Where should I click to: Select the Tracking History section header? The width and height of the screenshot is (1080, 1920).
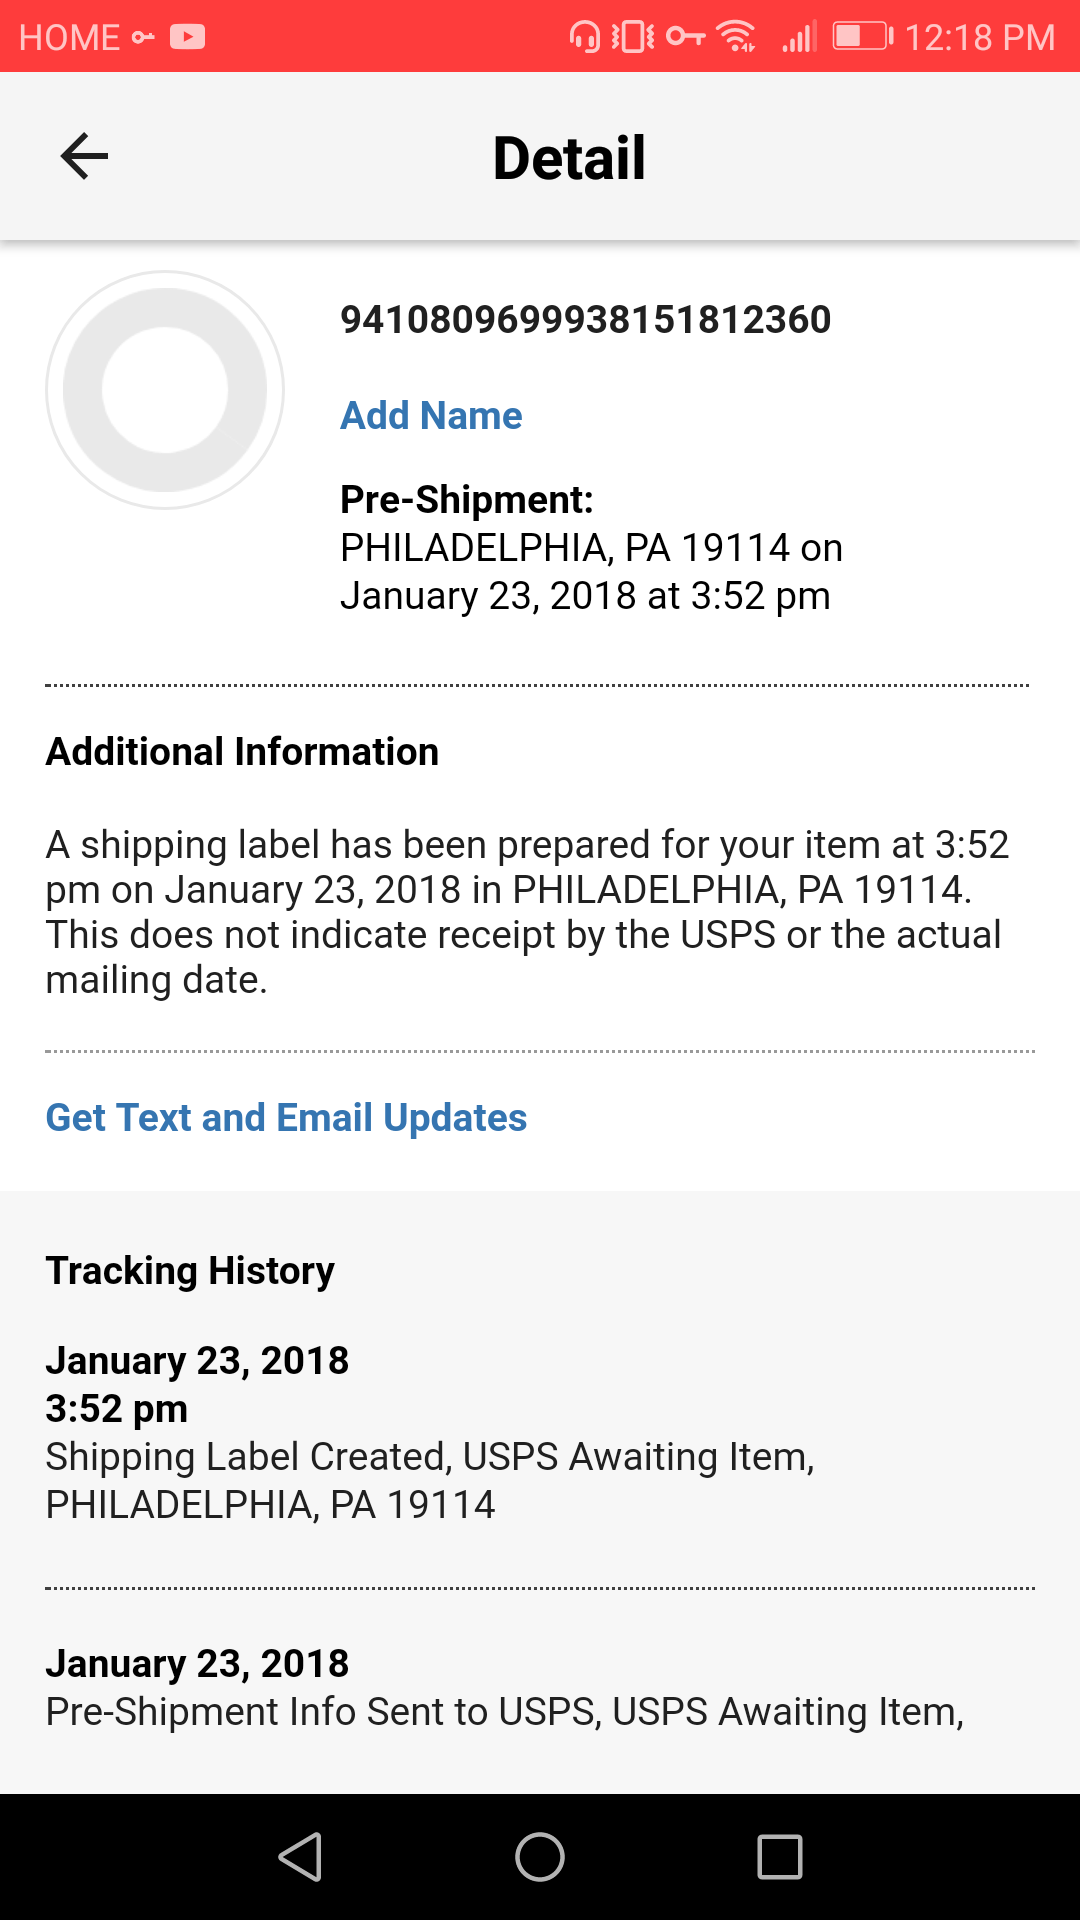click(x=190, y=1270)
